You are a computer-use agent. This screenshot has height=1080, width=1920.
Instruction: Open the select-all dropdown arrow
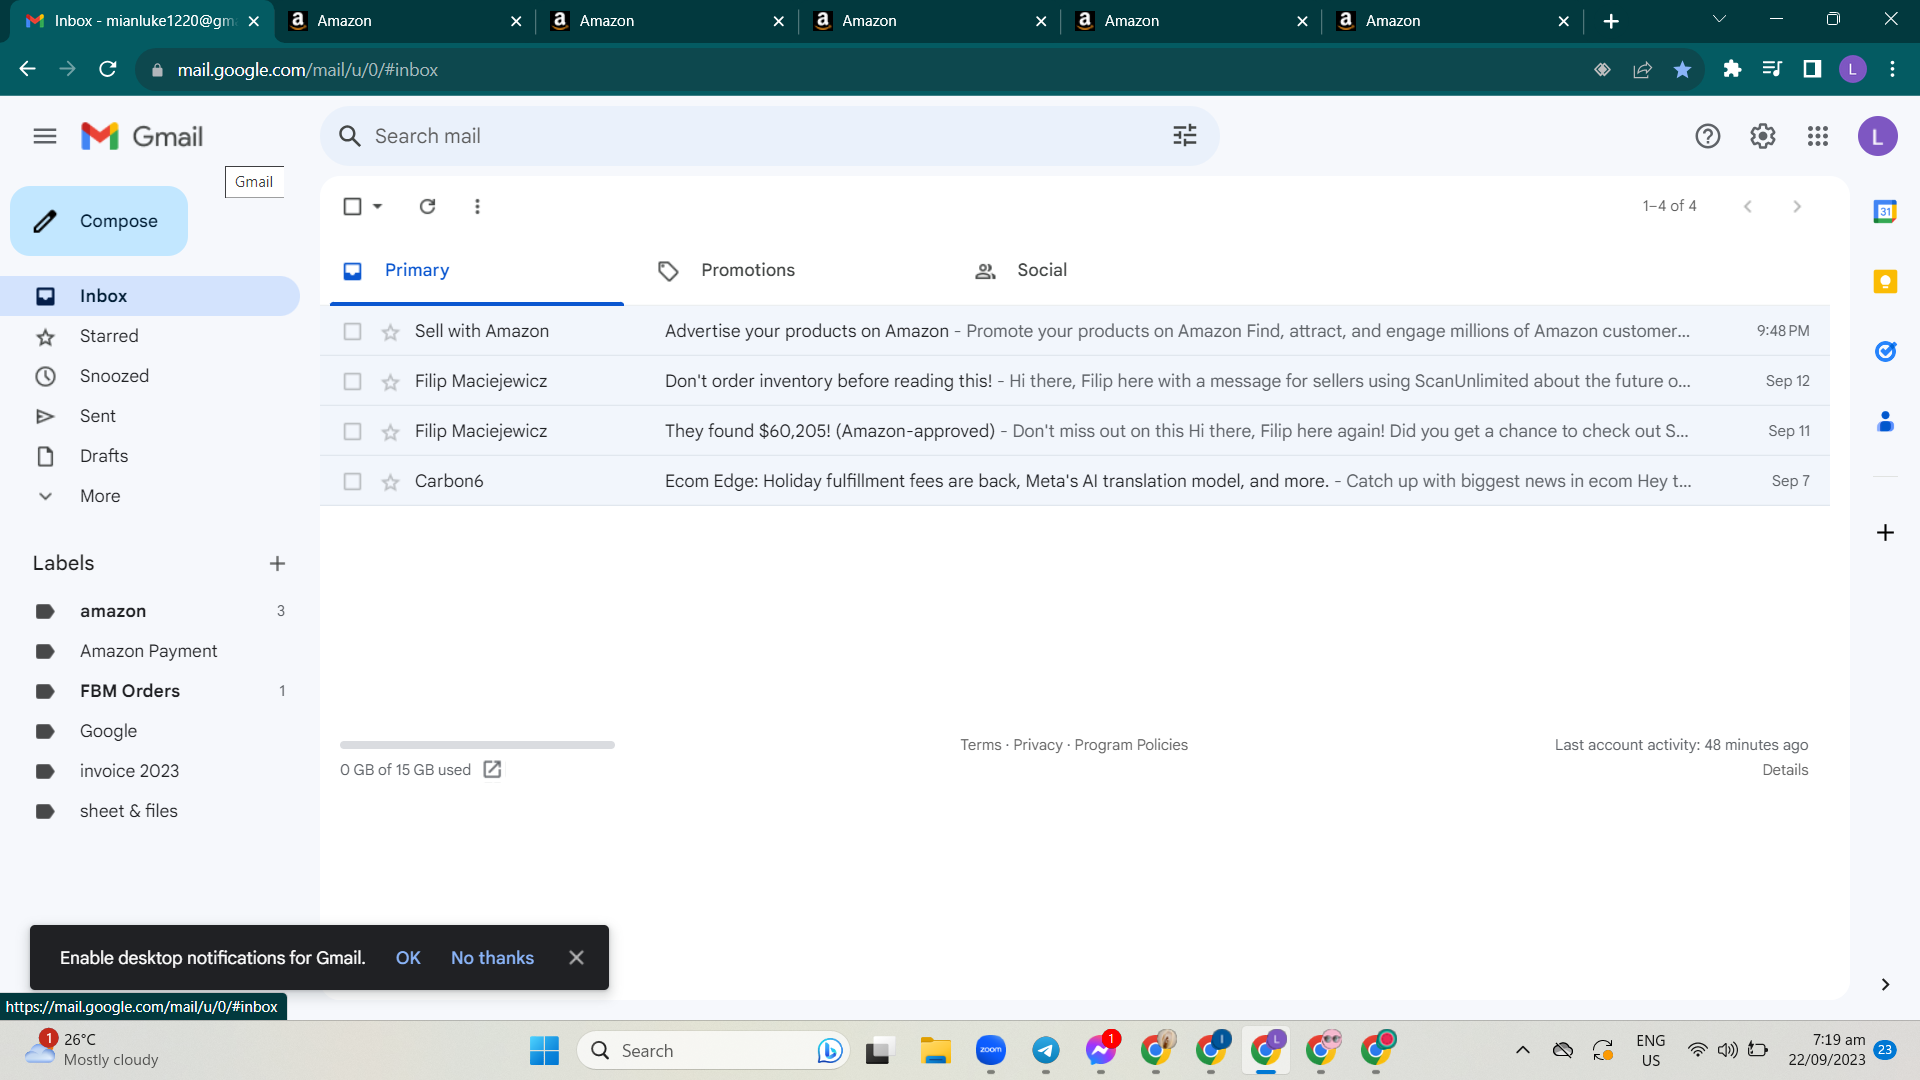[x=378, y=206]
